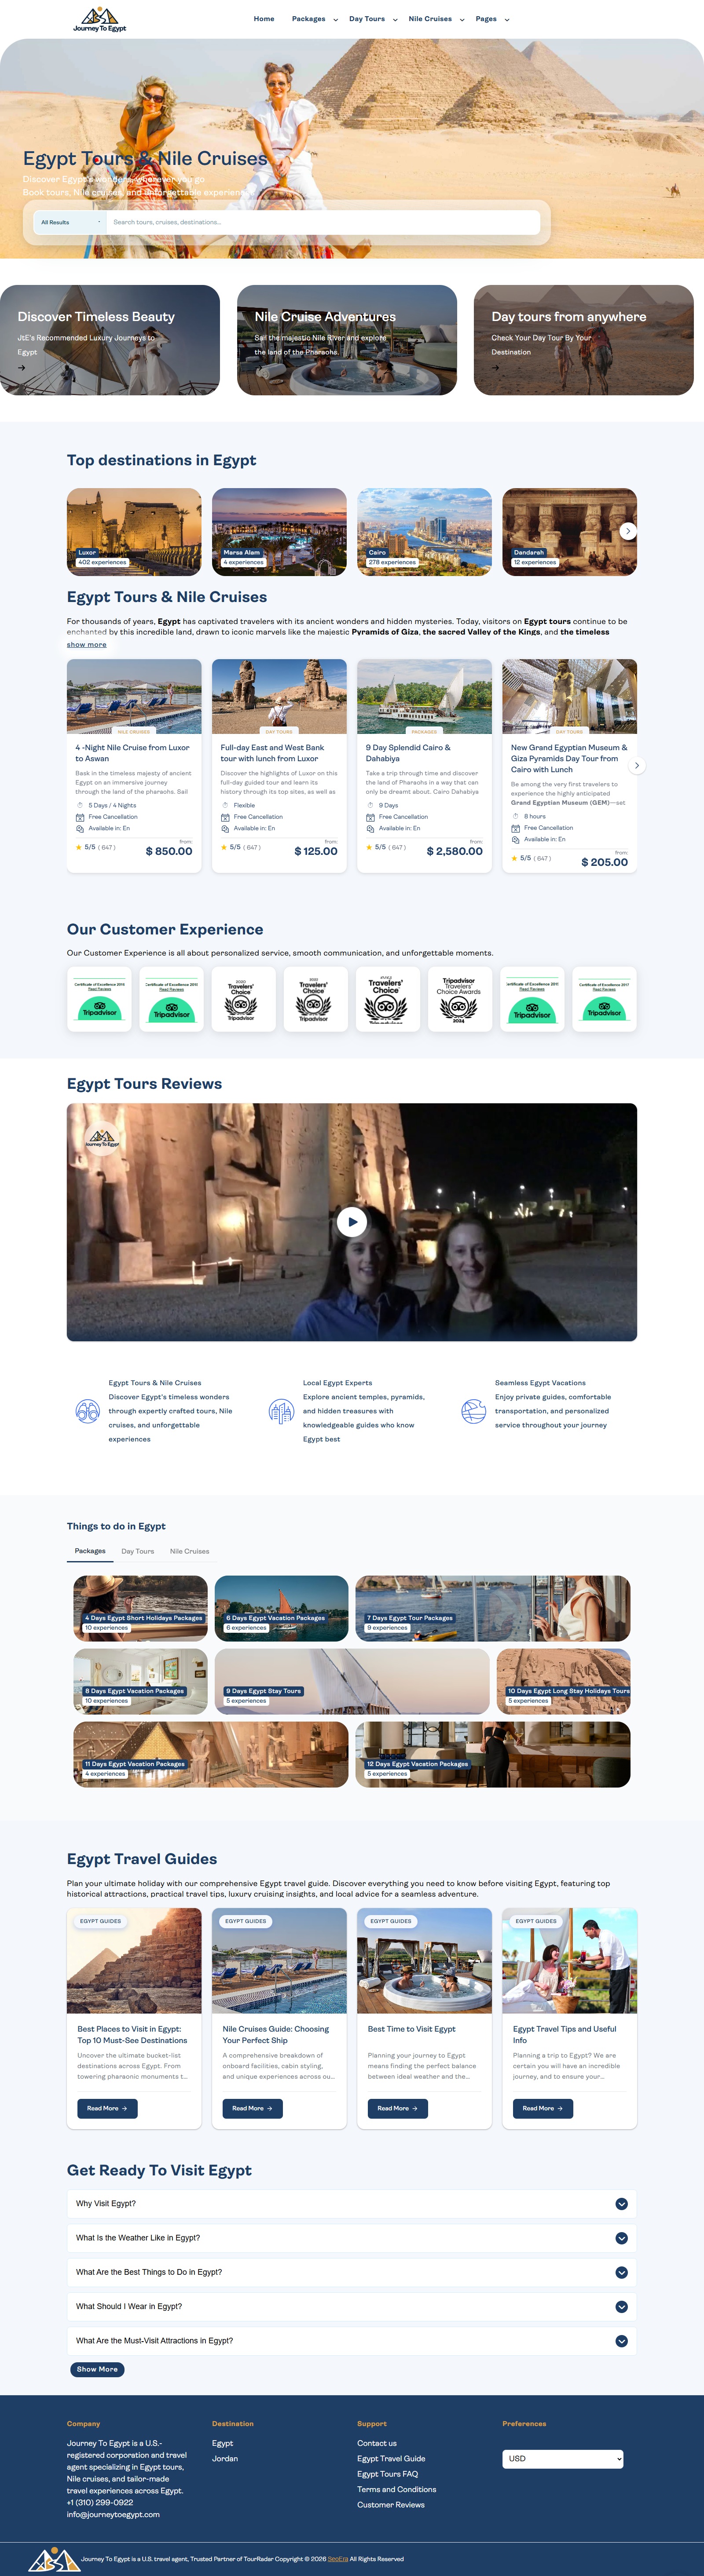Open the 4-Night Nile Cruise from Luxor to Aswan title
Viewport: 704px width, 2576px height.
pos(132,753)
